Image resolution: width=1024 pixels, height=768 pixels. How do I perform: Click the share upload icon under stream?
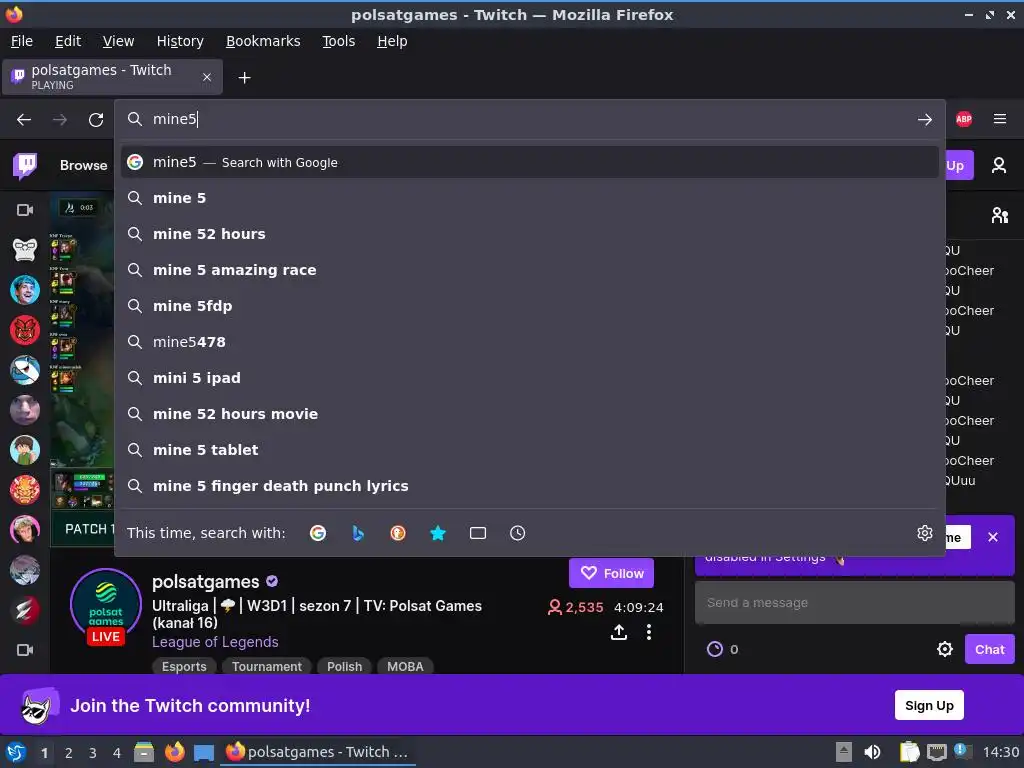click(619, 632)
